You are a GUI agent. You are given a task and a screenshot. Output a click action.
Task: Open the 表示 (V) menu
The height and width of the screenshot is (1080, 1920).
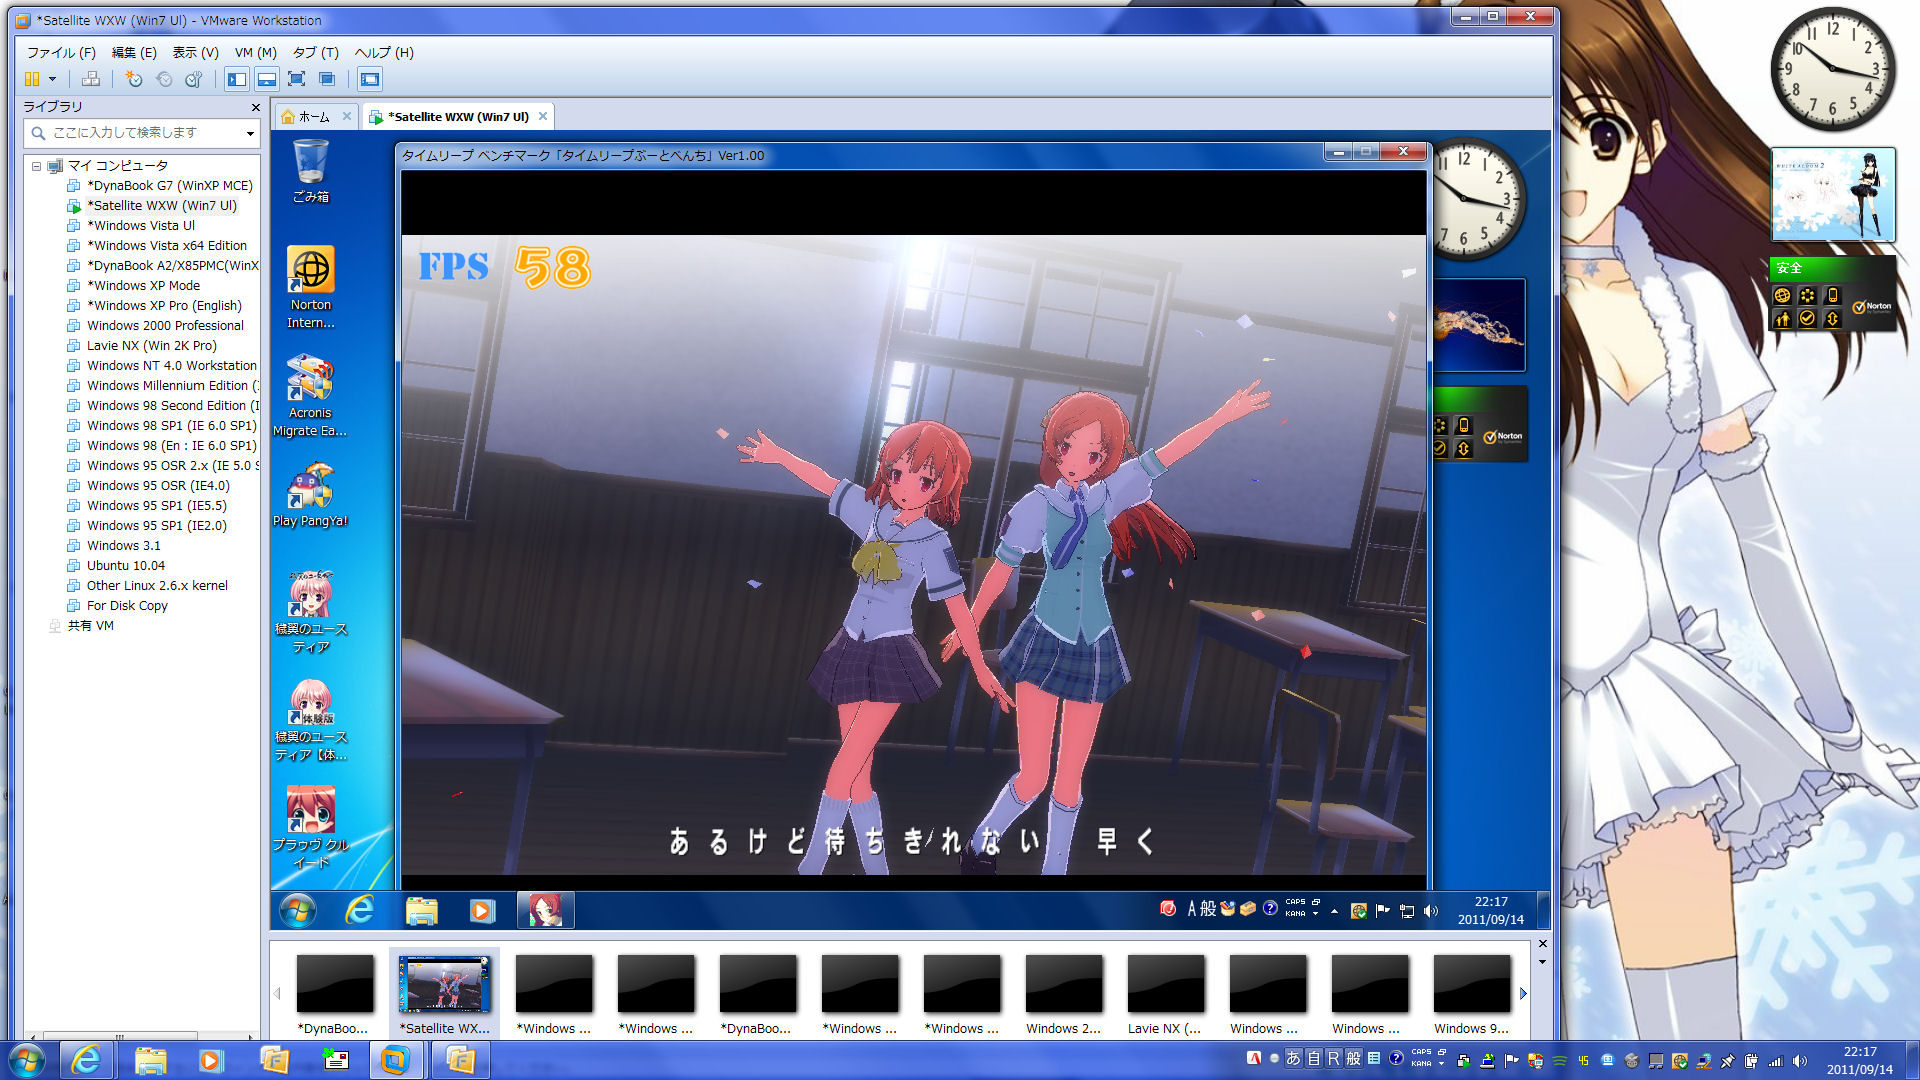point(196,52)
